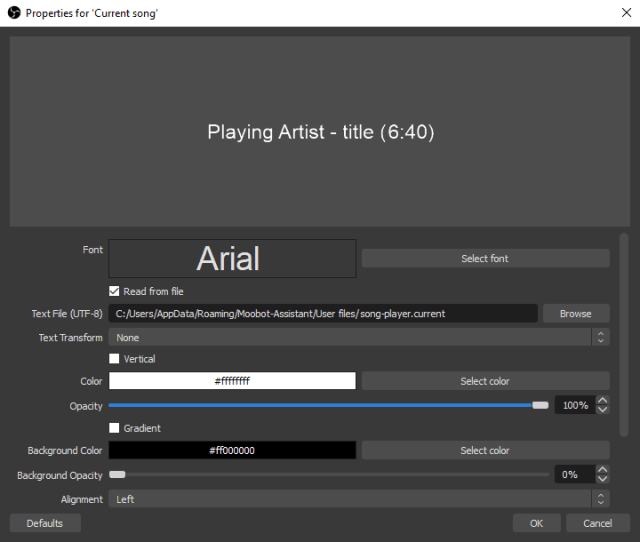Click the white #ffffffff Color swatch
640x542 pixels.
[232, 381]
